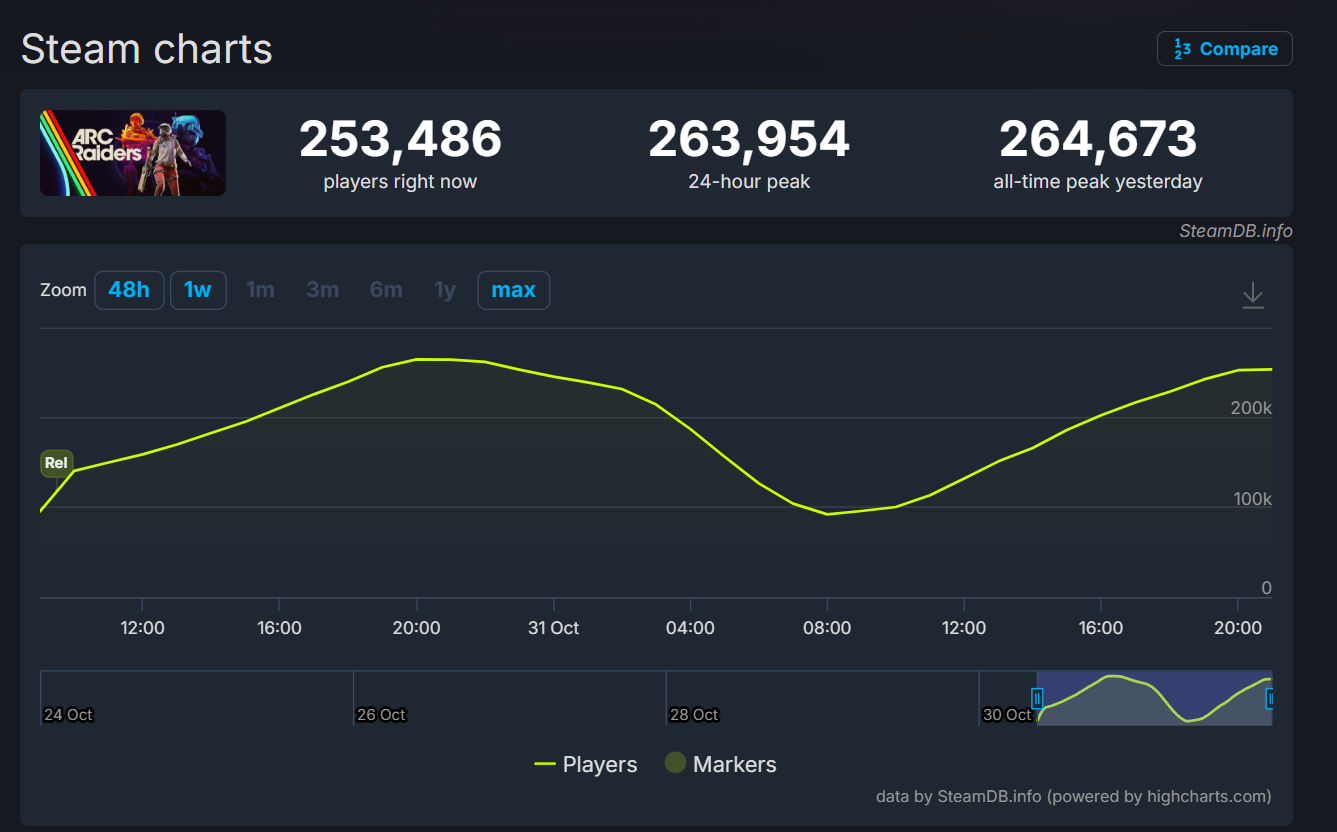The image size is (1337, 832).
Task: Click the 264,673 all-time peak value
Action: point(1098,139)
